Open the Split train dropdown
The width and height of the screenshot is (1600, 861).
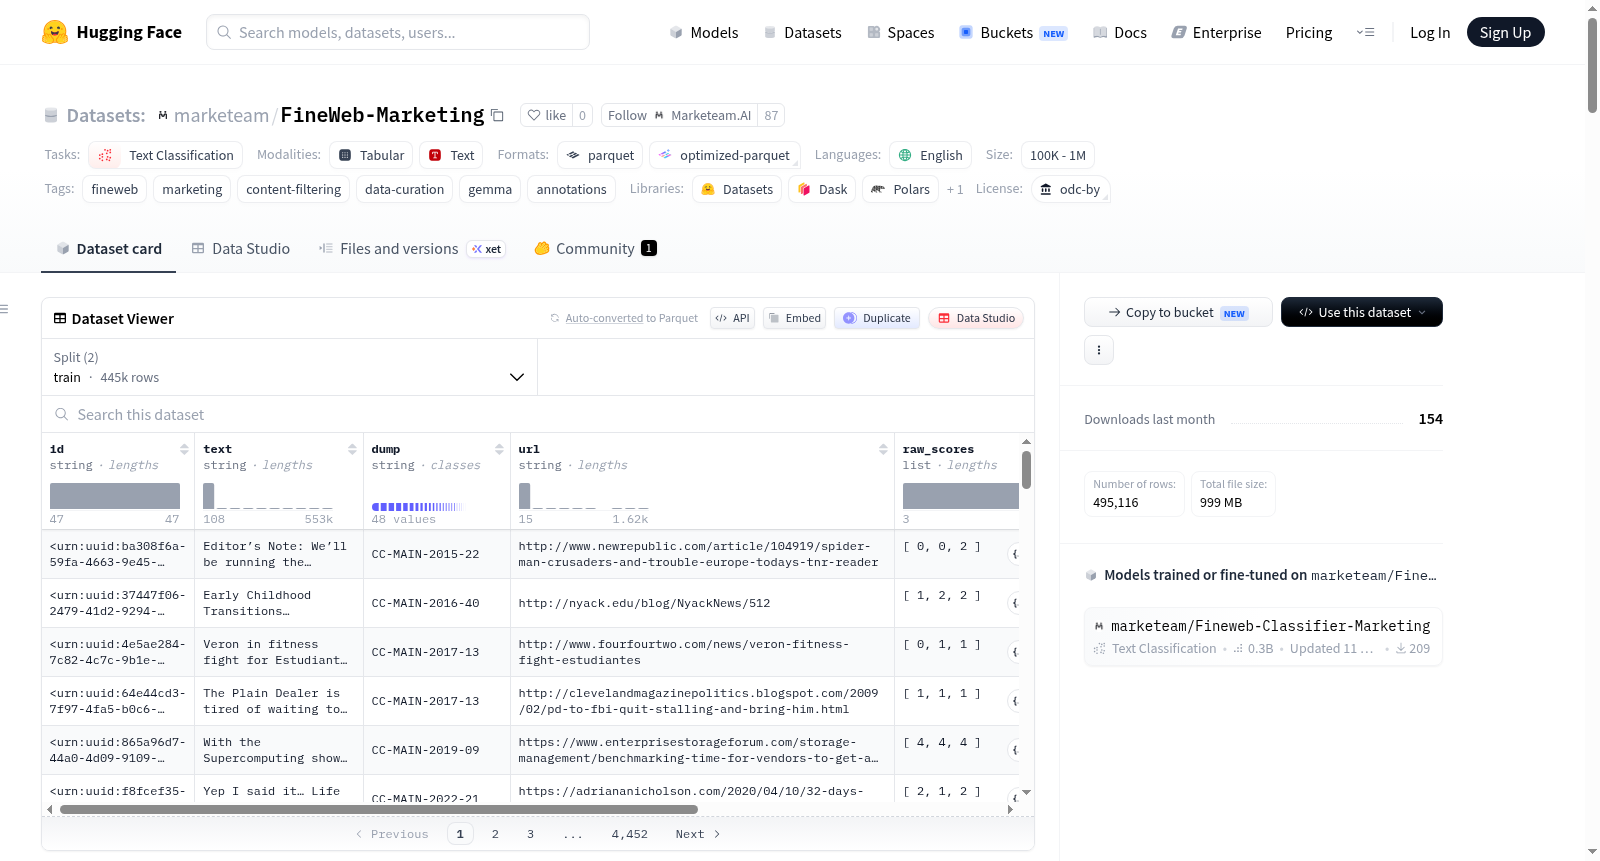click(x=289, y=367)
